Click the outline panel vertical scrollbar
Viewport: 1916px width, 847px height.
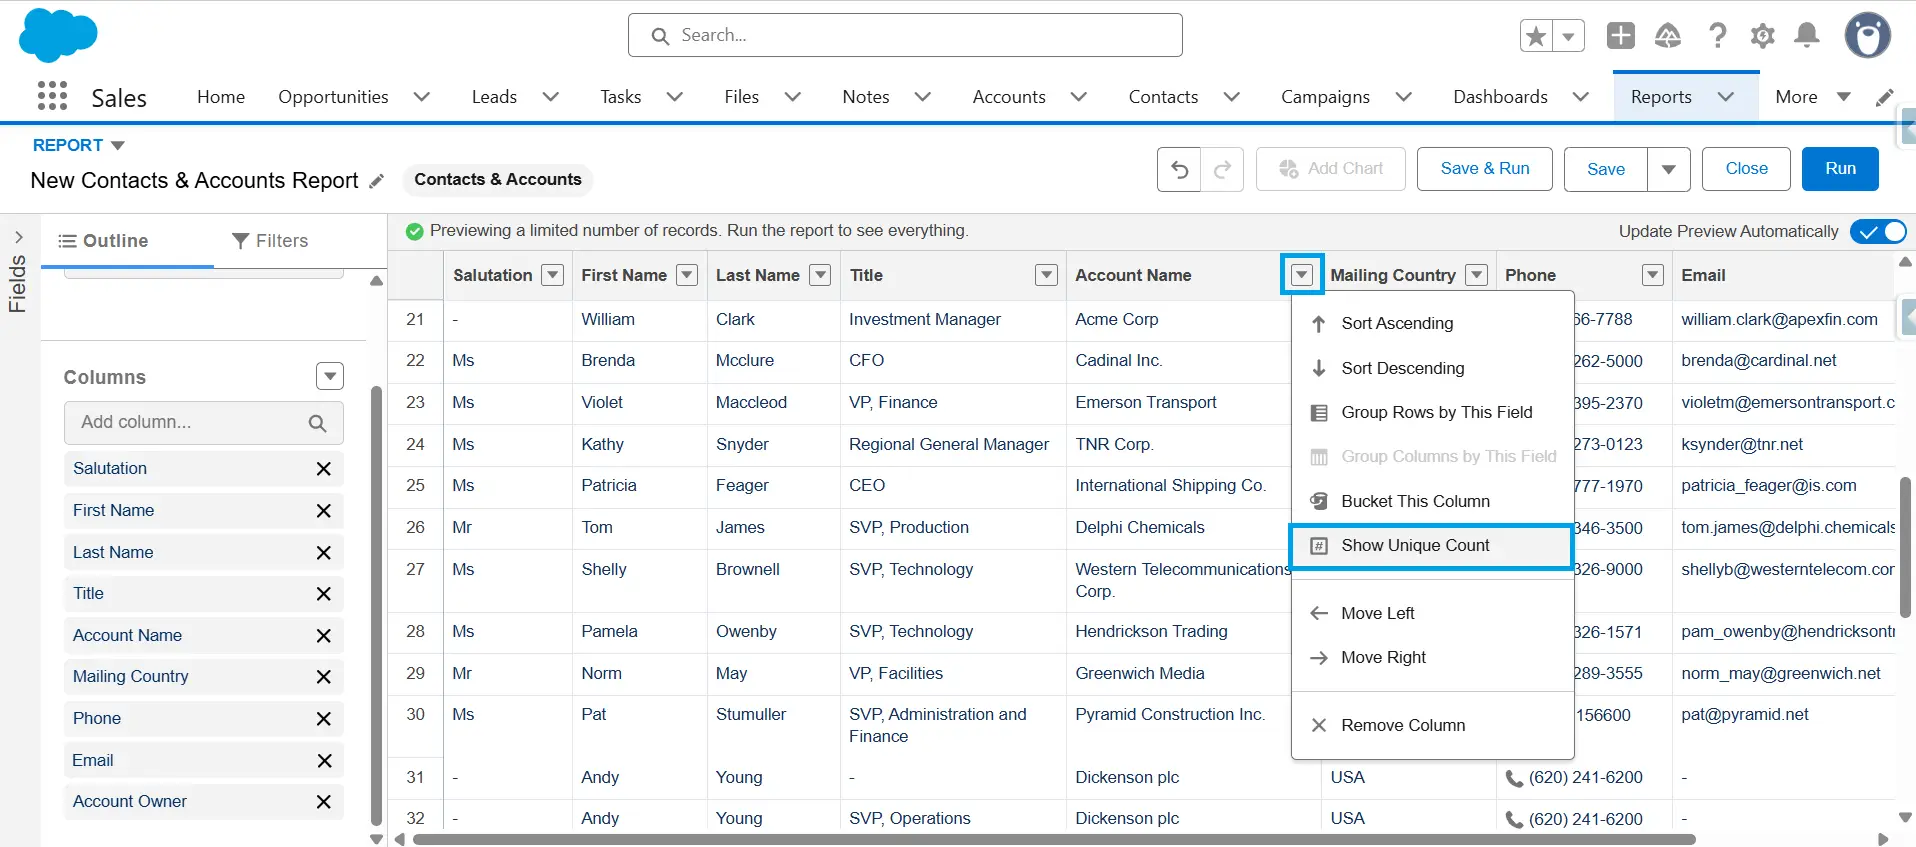376,605
